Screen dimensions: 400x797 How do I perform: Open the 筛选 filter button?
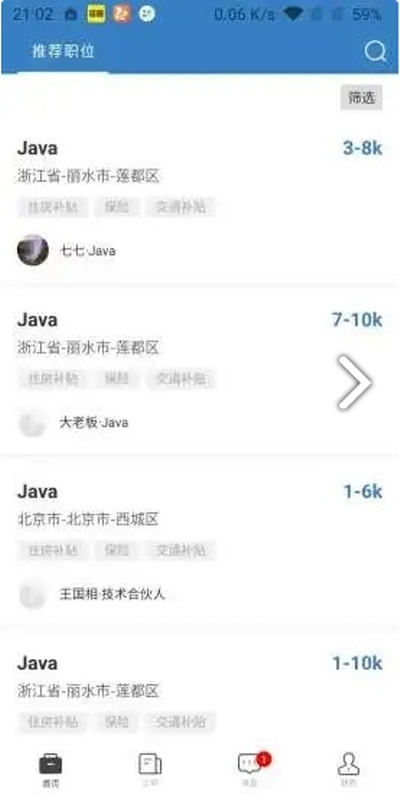click(361, 98)
